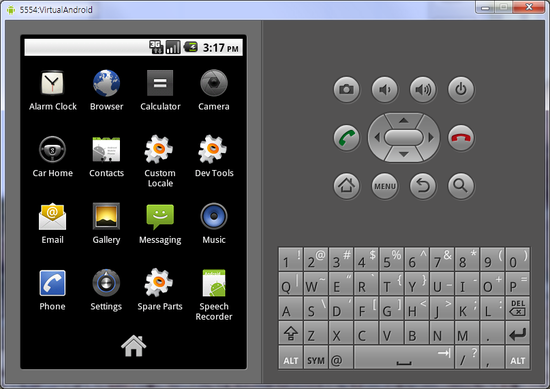550x389 pixels.
Task: Click the volume down hardware button
Action: pyautogui.click(x=385, y=89)
